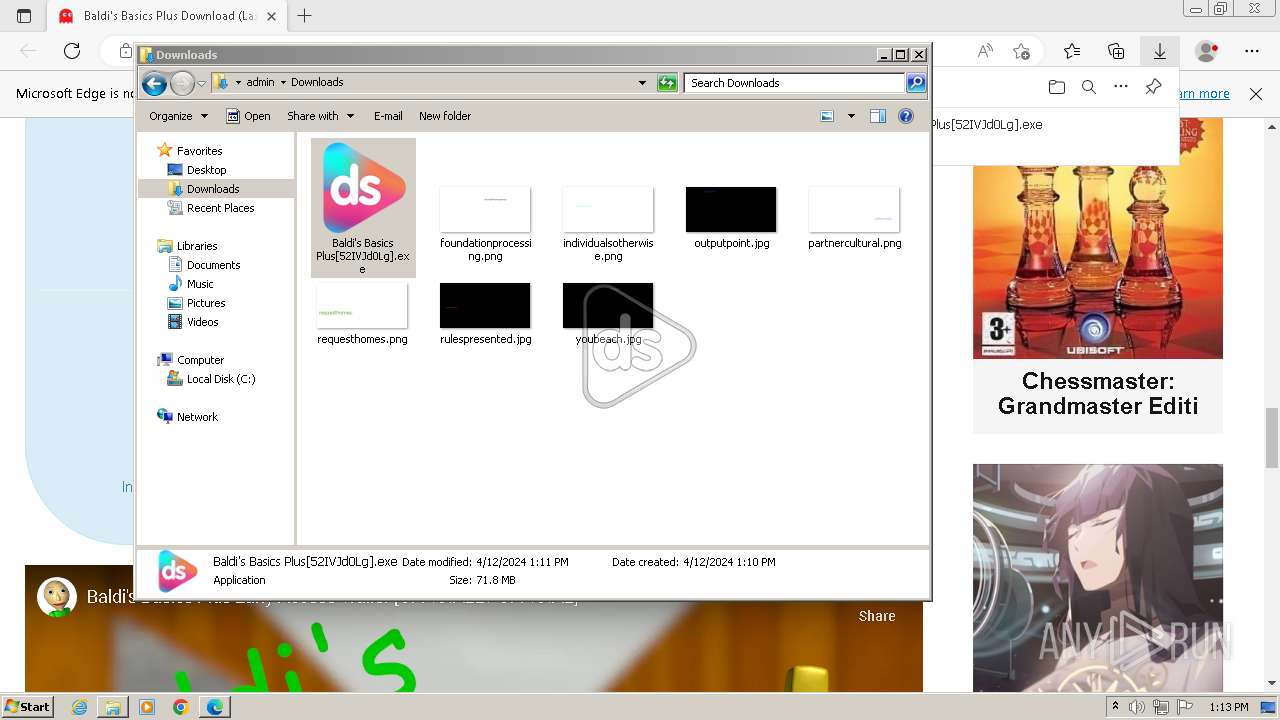This screenshot has width=1280, height=720.
Task: Select the foundationprocessing.png thumbnail
Action: click(485, 209)
